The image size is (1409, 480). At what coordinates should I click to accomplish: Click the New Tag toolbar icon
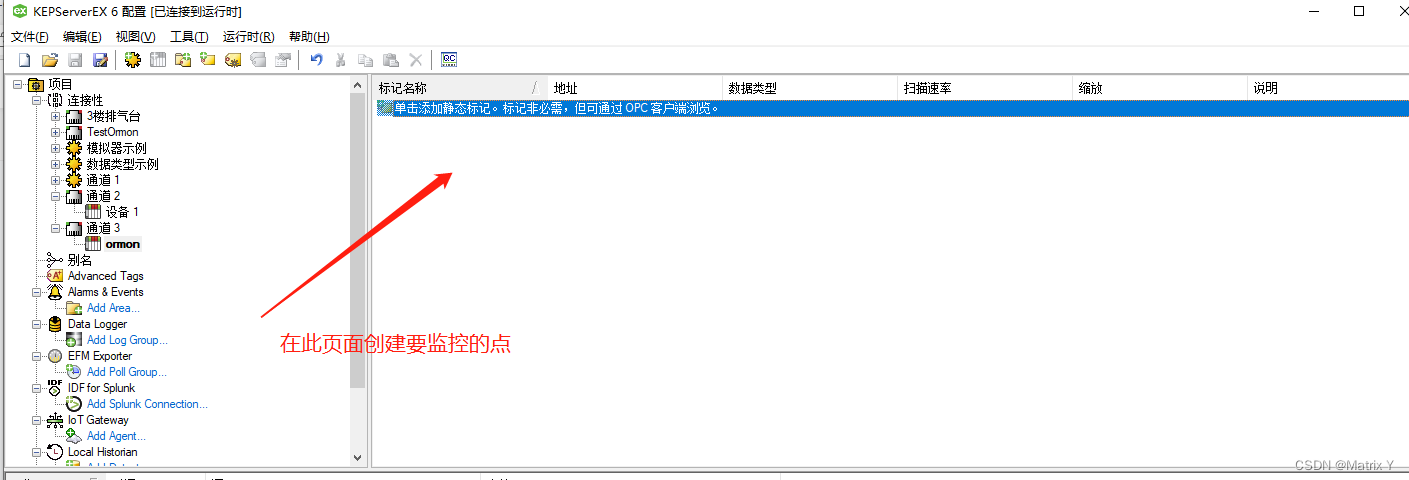coord(208,60)
